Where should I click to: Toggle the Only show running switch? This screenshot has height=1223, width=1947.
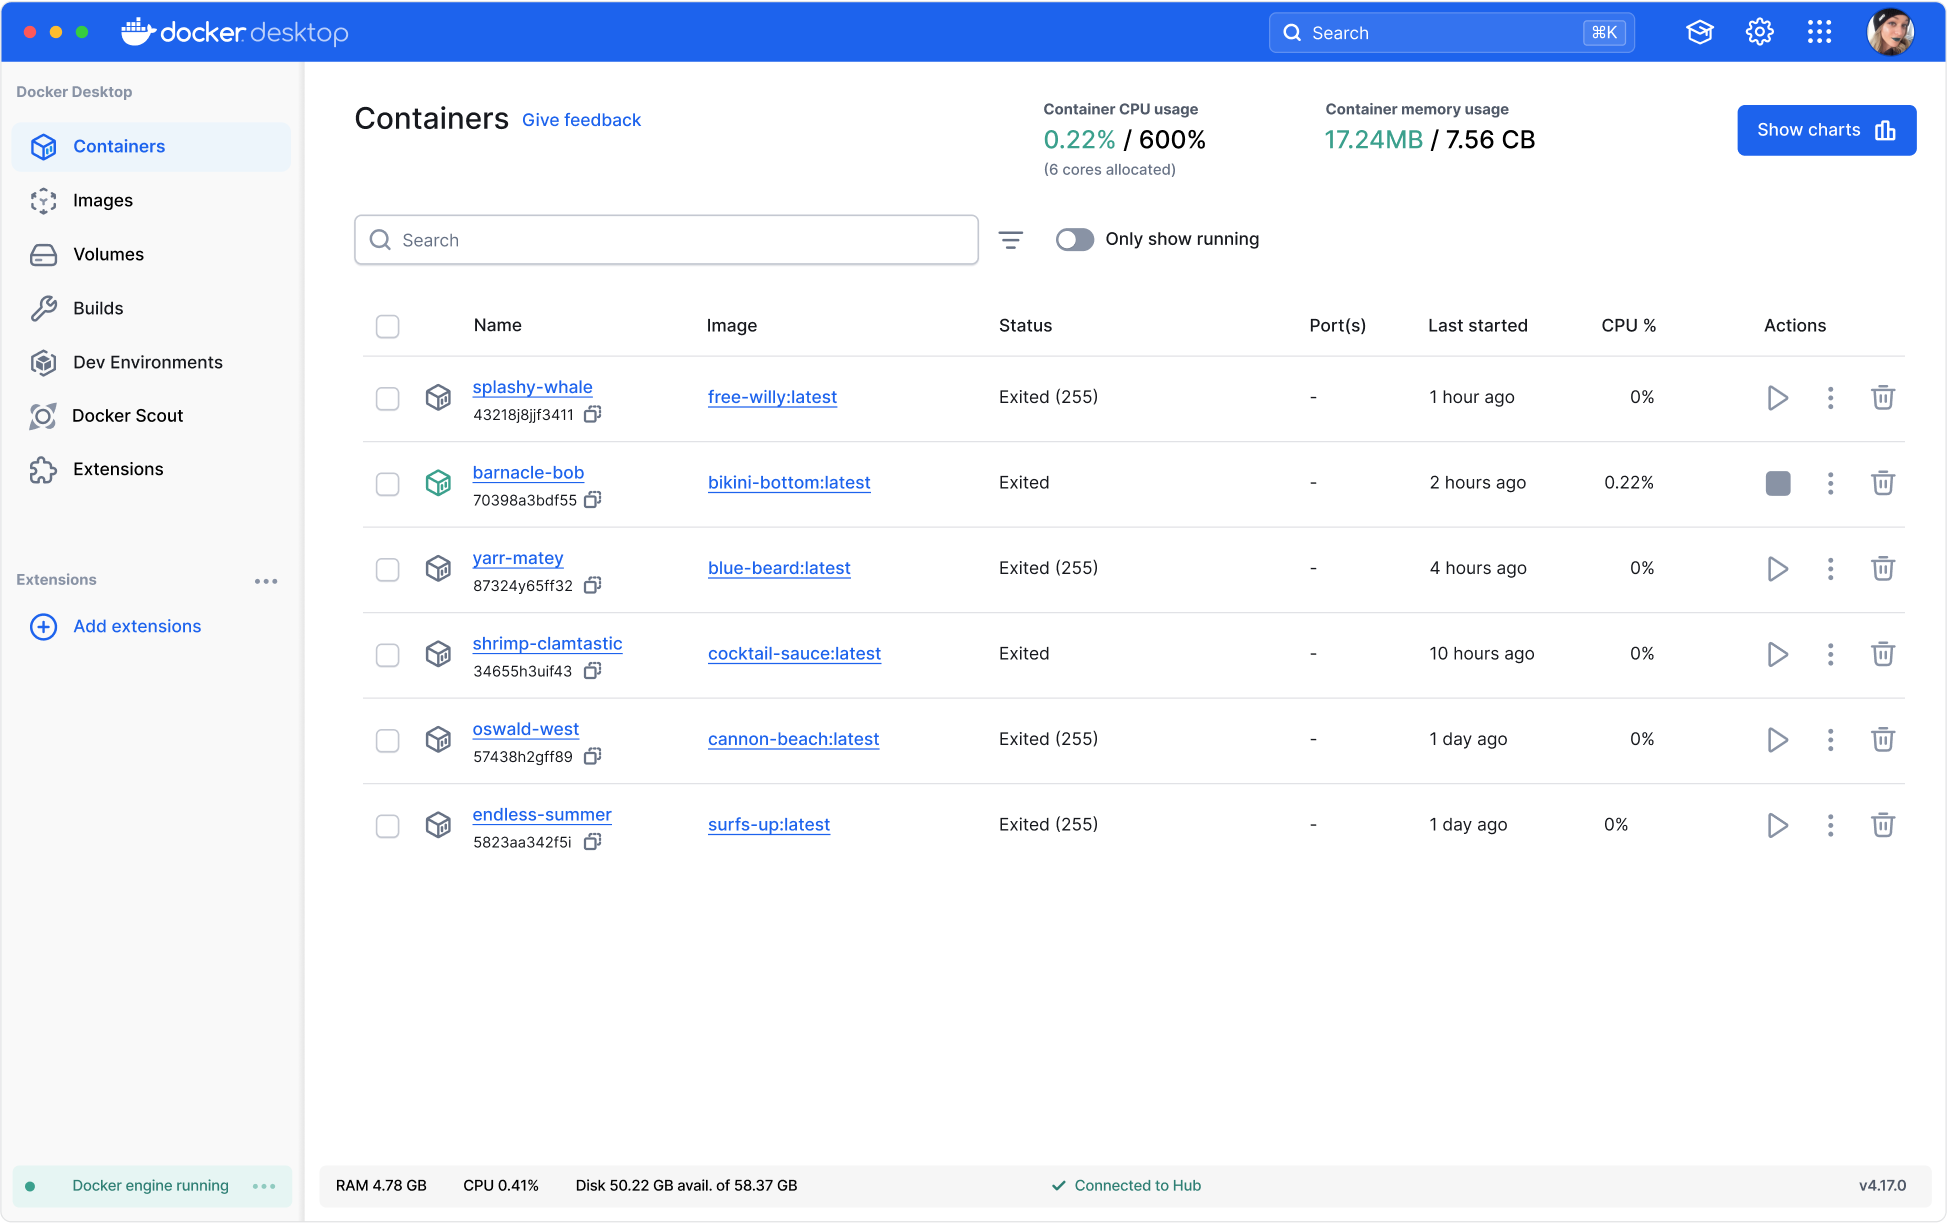click(x=1075, y=238)
